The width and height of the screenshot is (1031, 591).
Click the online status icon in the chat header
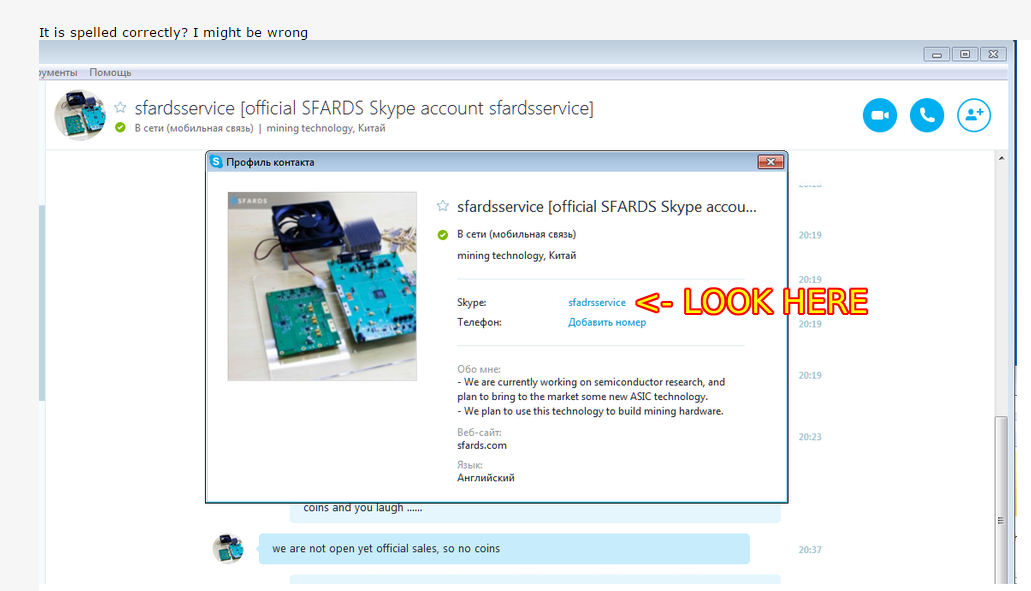click(x=120, y=128)
